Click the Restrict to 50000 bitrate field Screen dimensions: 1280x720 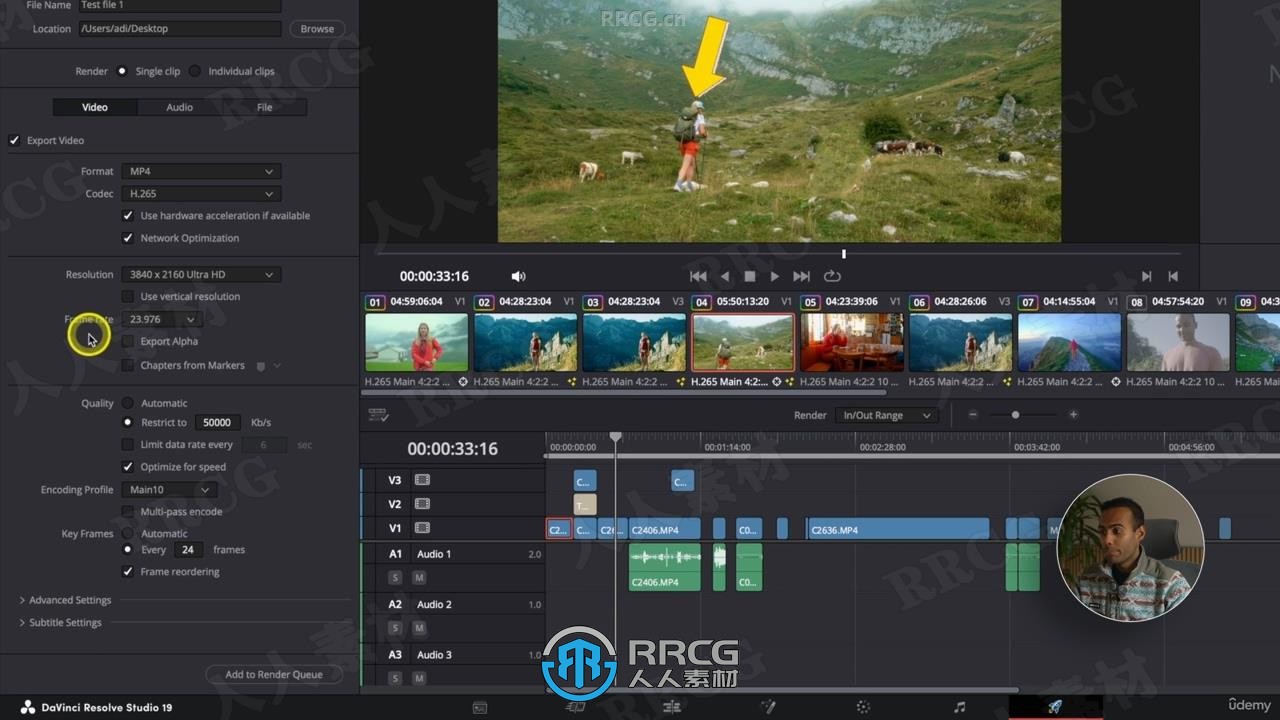[218, 422]
